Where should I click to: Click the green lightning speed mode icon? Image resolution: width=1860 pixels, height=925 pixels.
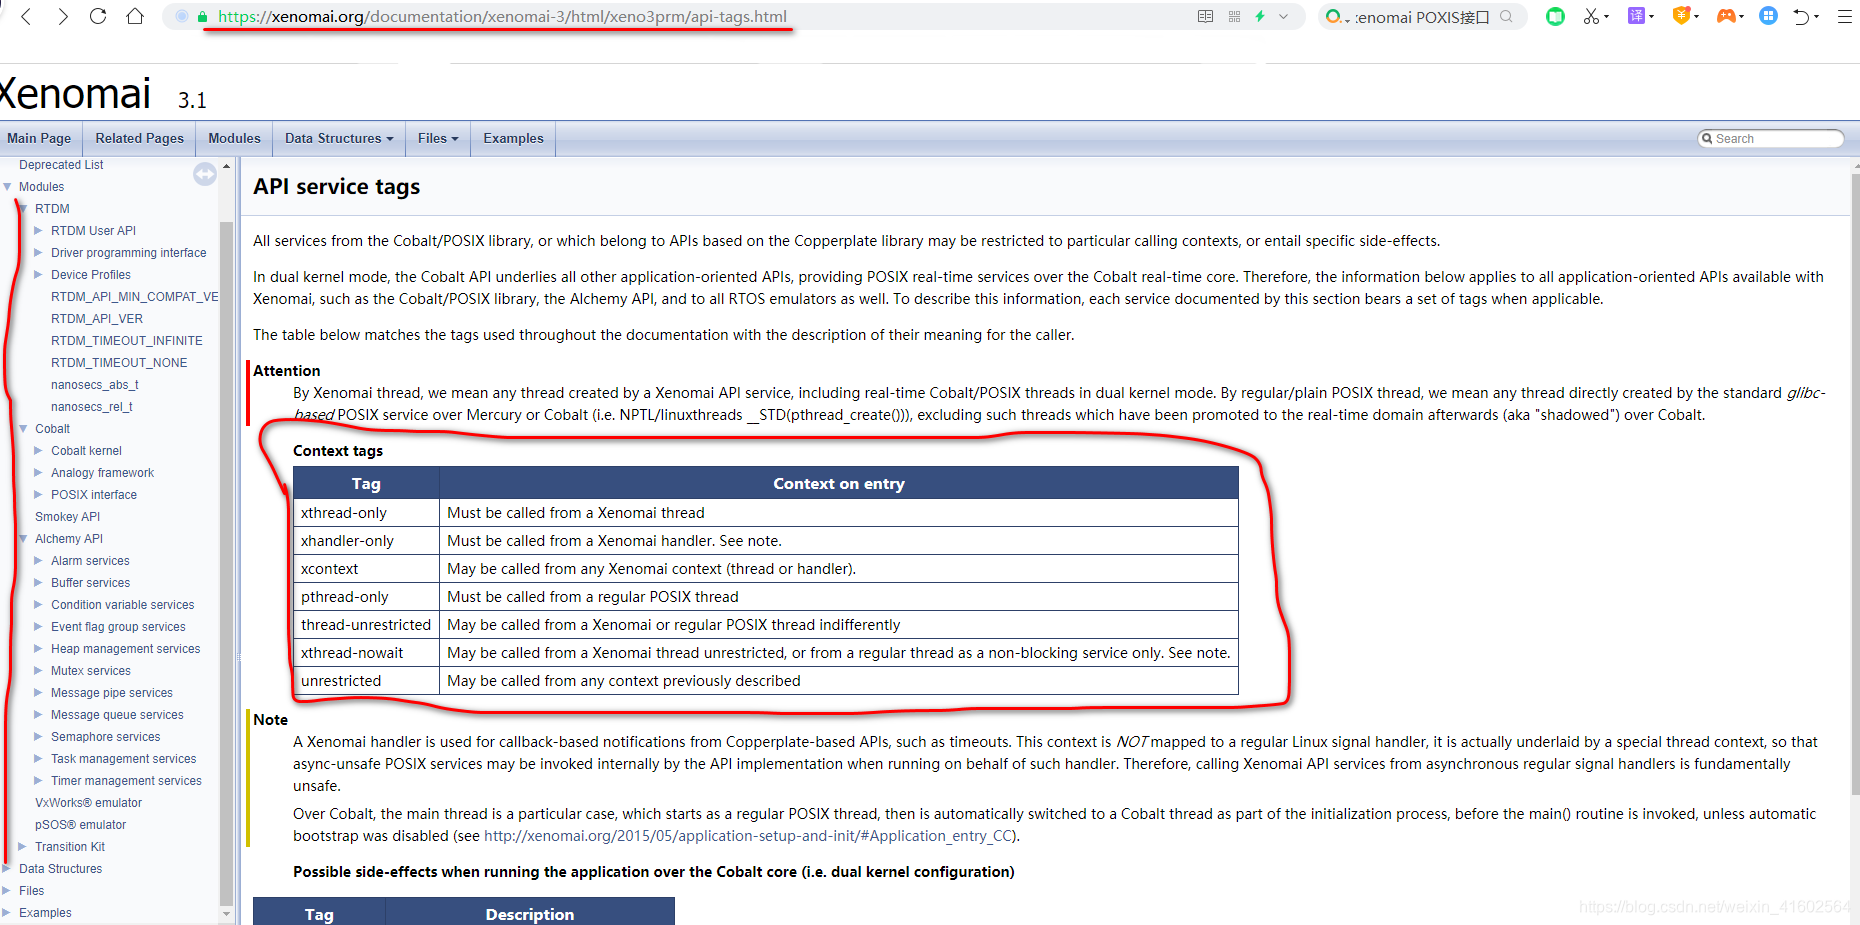pos(1260,17)
